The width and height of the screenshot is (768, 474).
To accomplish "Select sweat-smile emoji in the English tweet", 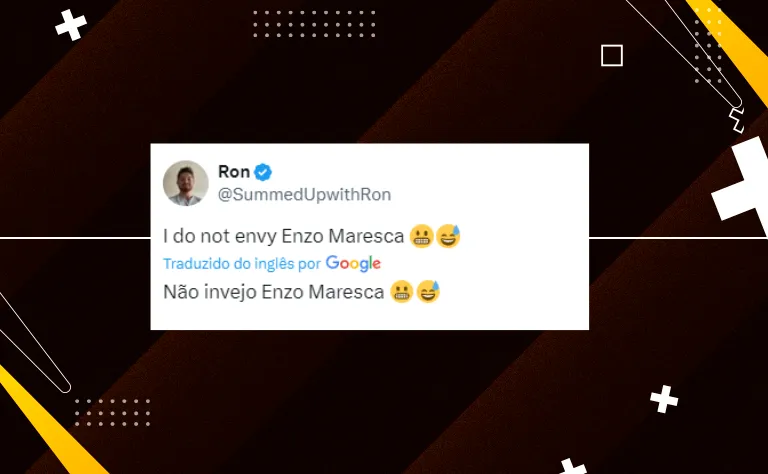I will click(x=448, y=236).
